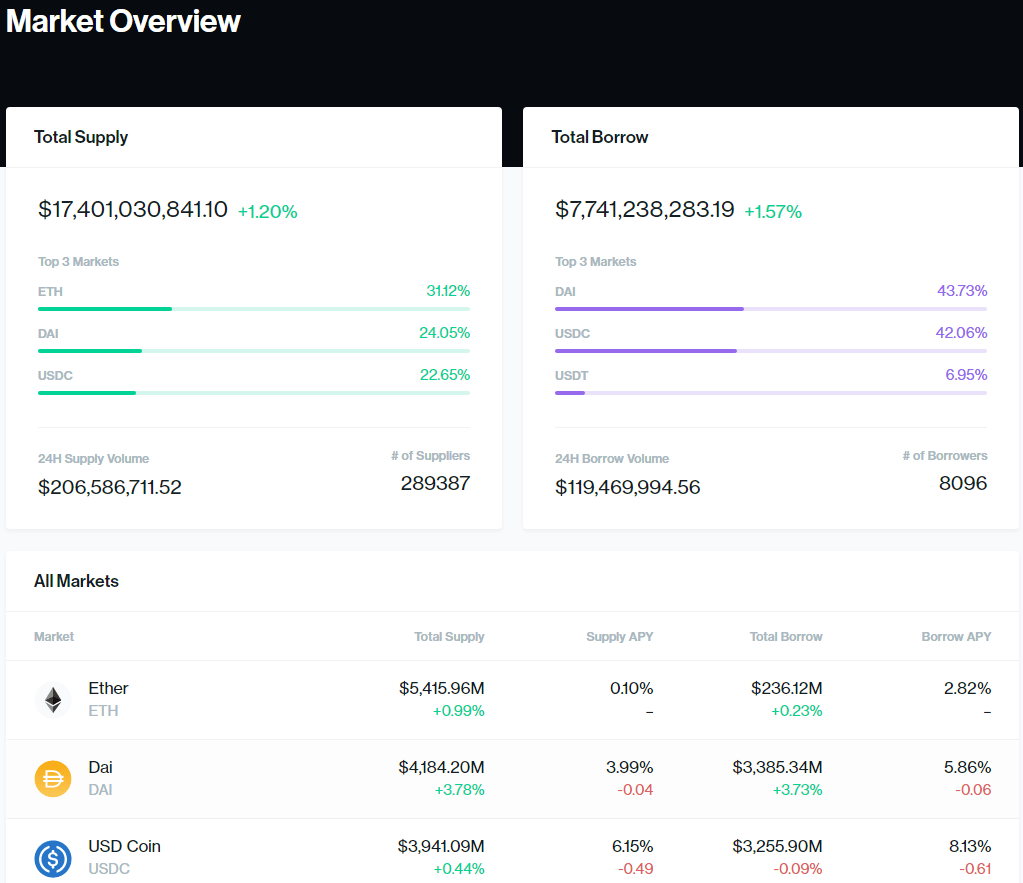Click the $17,401,030,841.10 total supply amount

[x=133, y=210]
